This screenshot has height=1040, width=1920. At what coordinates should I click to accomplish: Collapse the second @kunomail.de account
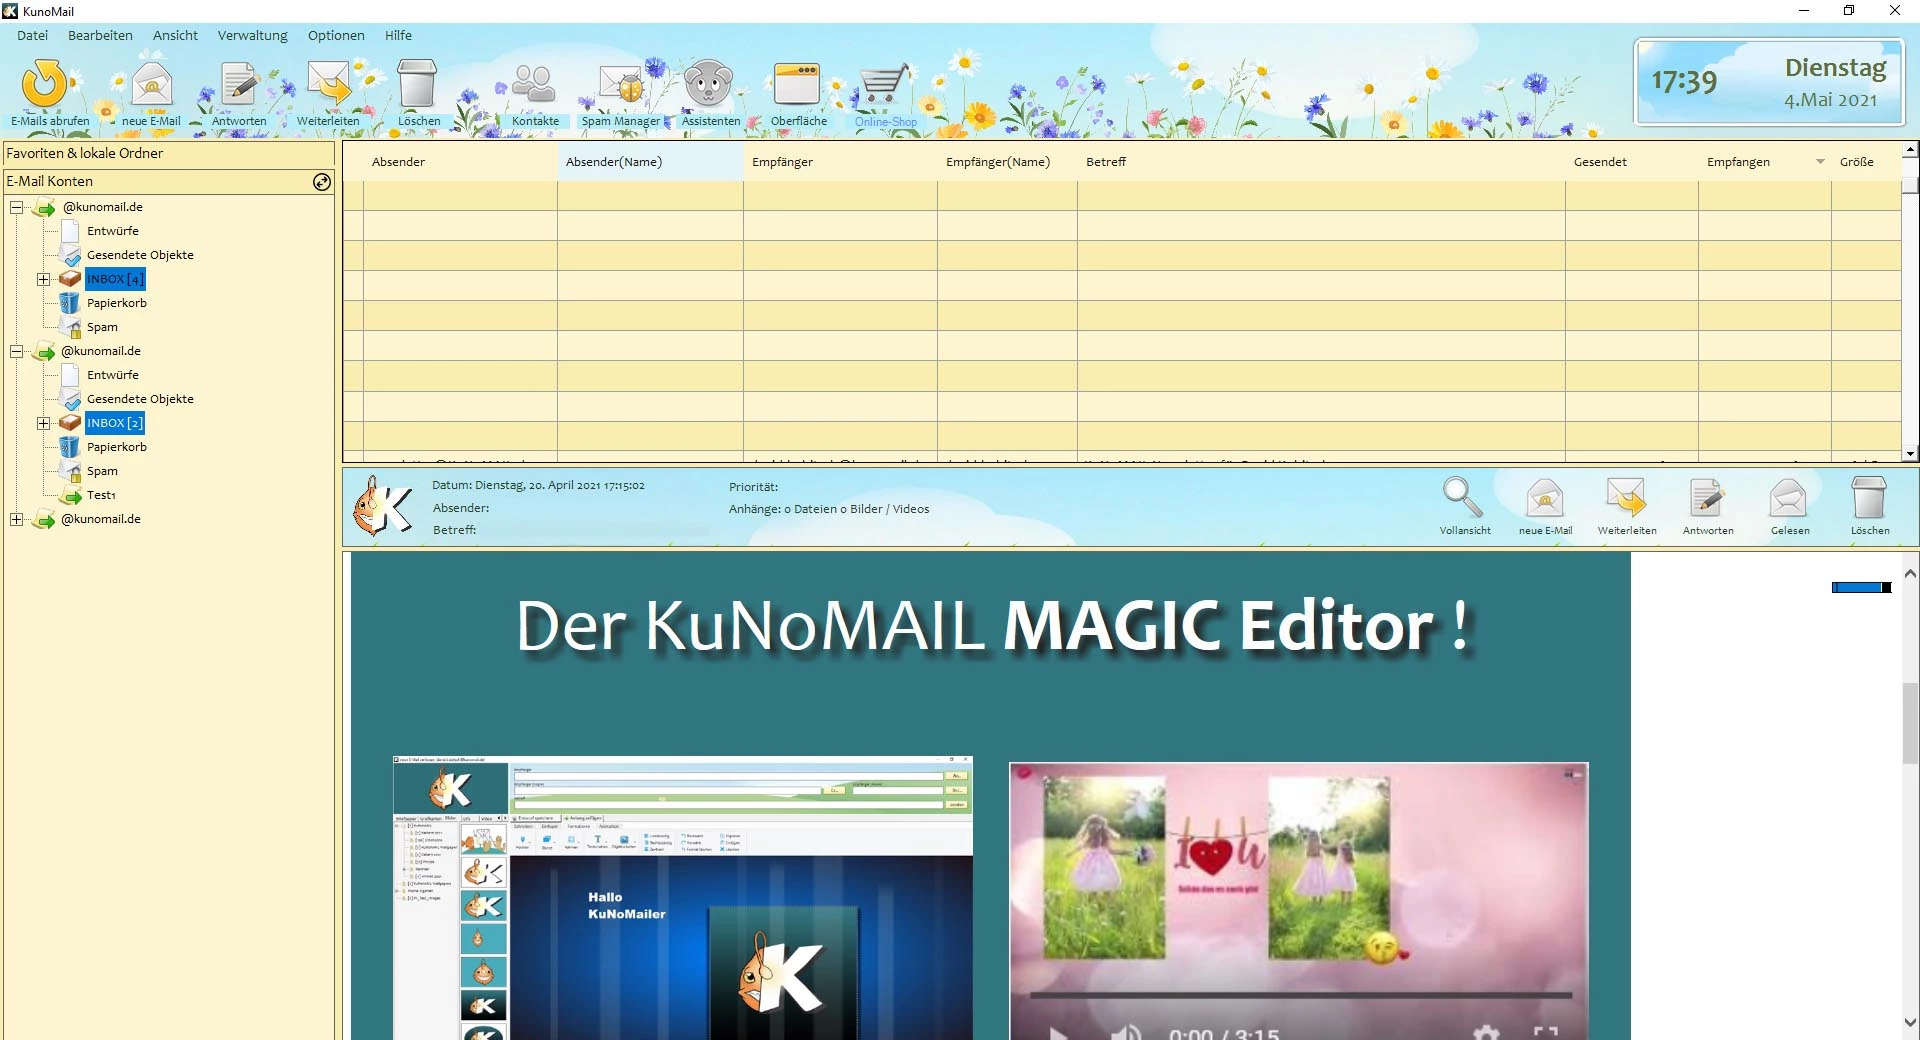17,352
